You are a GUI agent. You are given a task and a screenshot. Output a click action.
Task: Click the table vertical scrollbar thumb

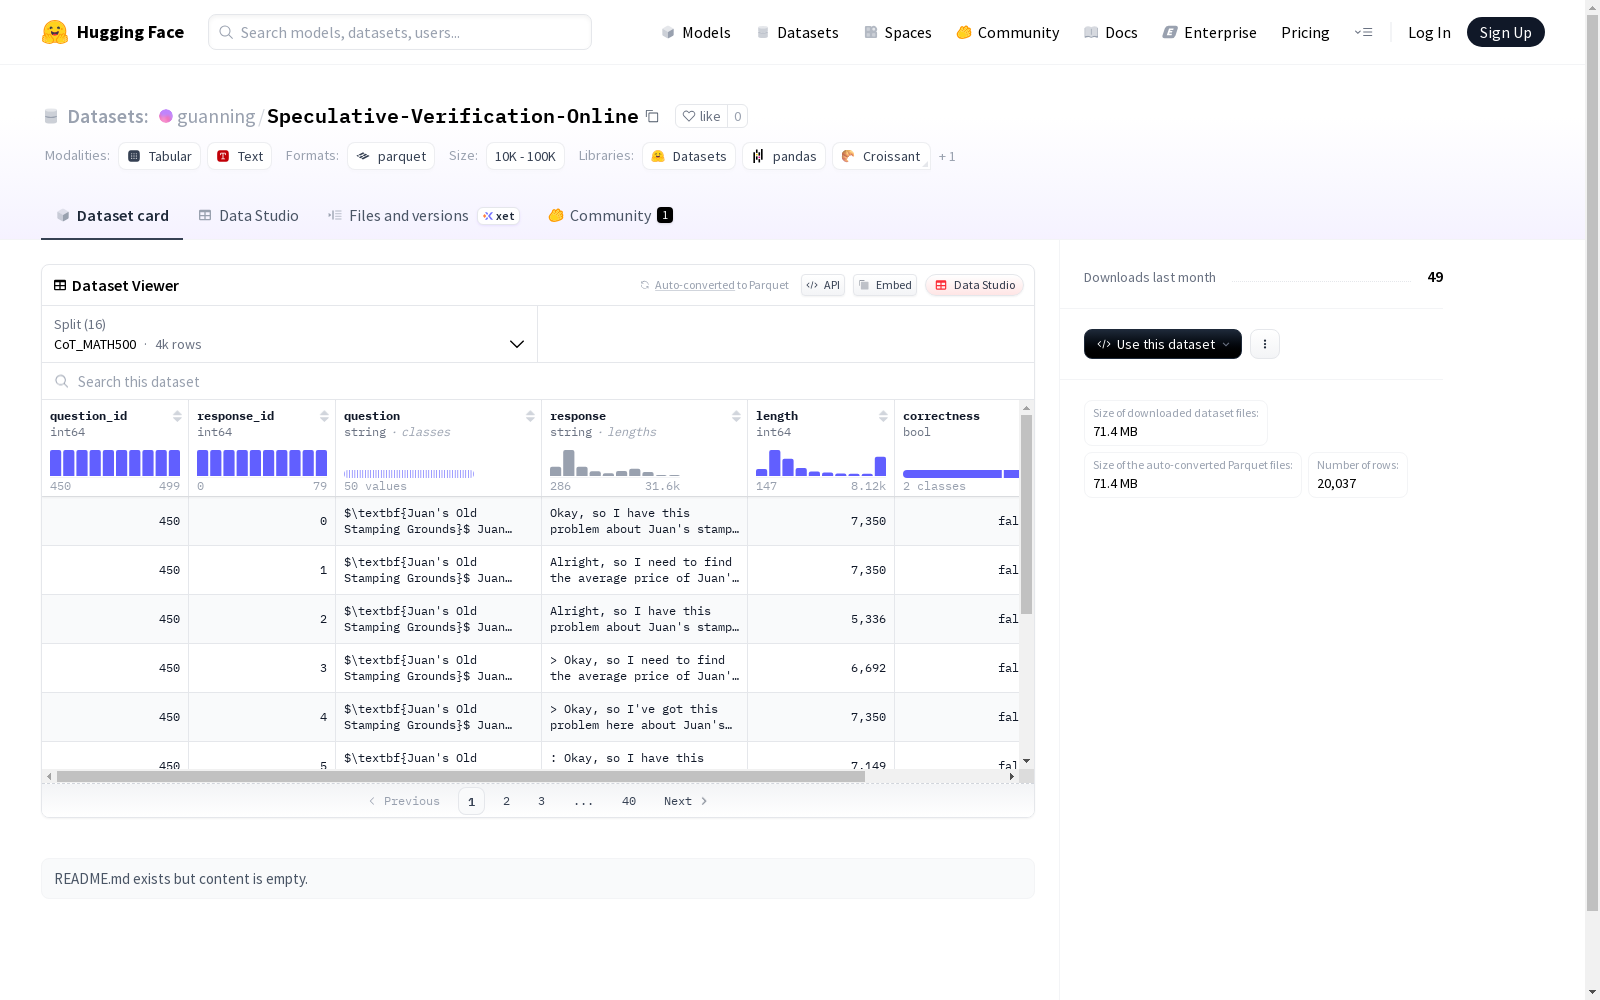pyautogui.click(x=1026, y=514)
